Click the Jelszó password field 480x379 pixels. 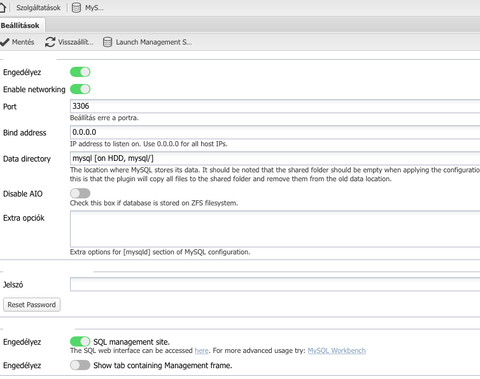pyautogui.click(x=275, y=284)
